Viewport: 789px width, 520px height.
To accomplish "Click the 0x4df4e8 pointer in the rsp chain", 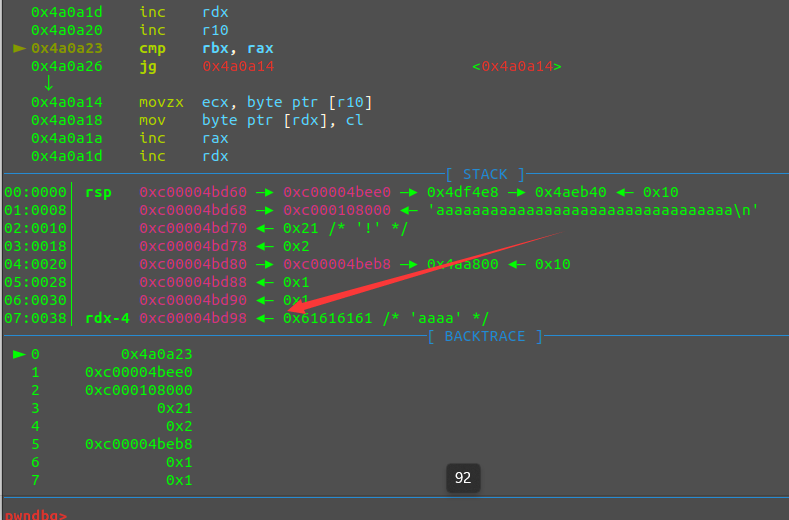I will [462, 192].
